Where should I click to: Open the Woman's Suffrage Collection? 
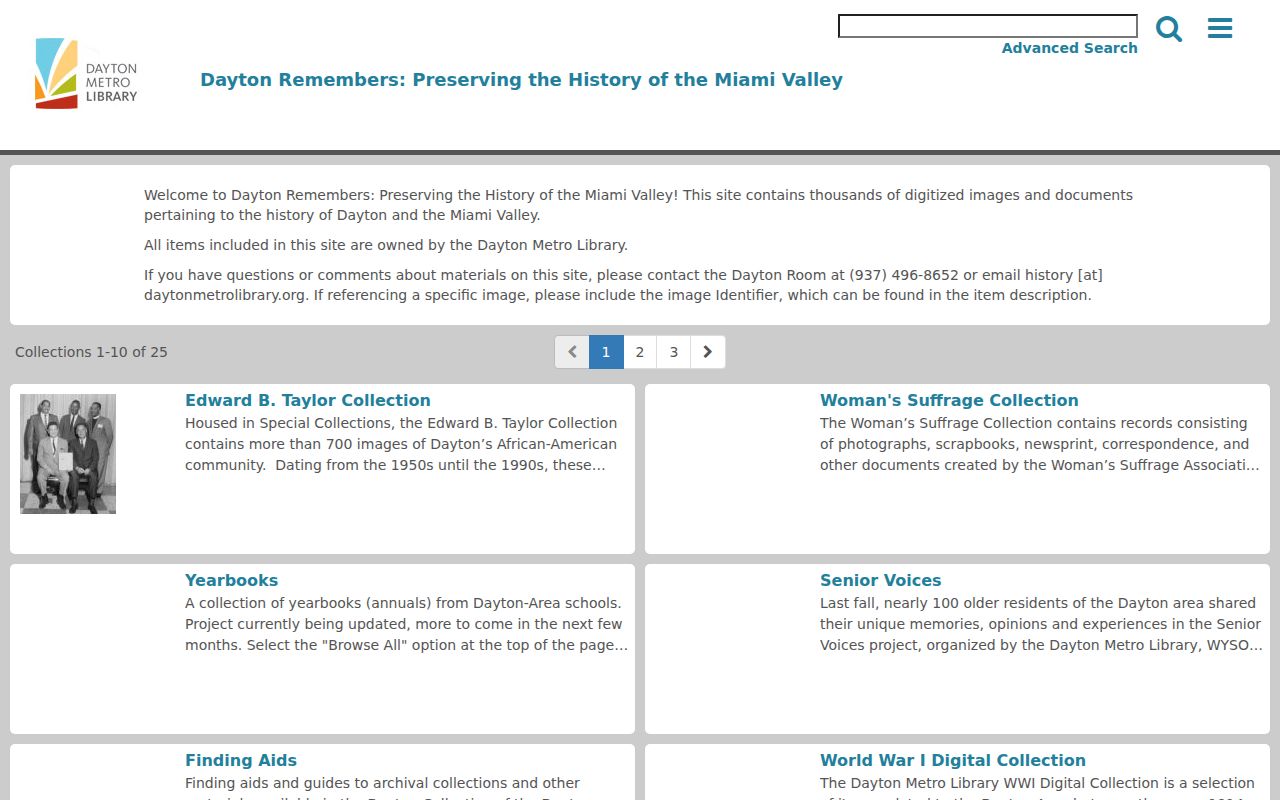(949, 400)
